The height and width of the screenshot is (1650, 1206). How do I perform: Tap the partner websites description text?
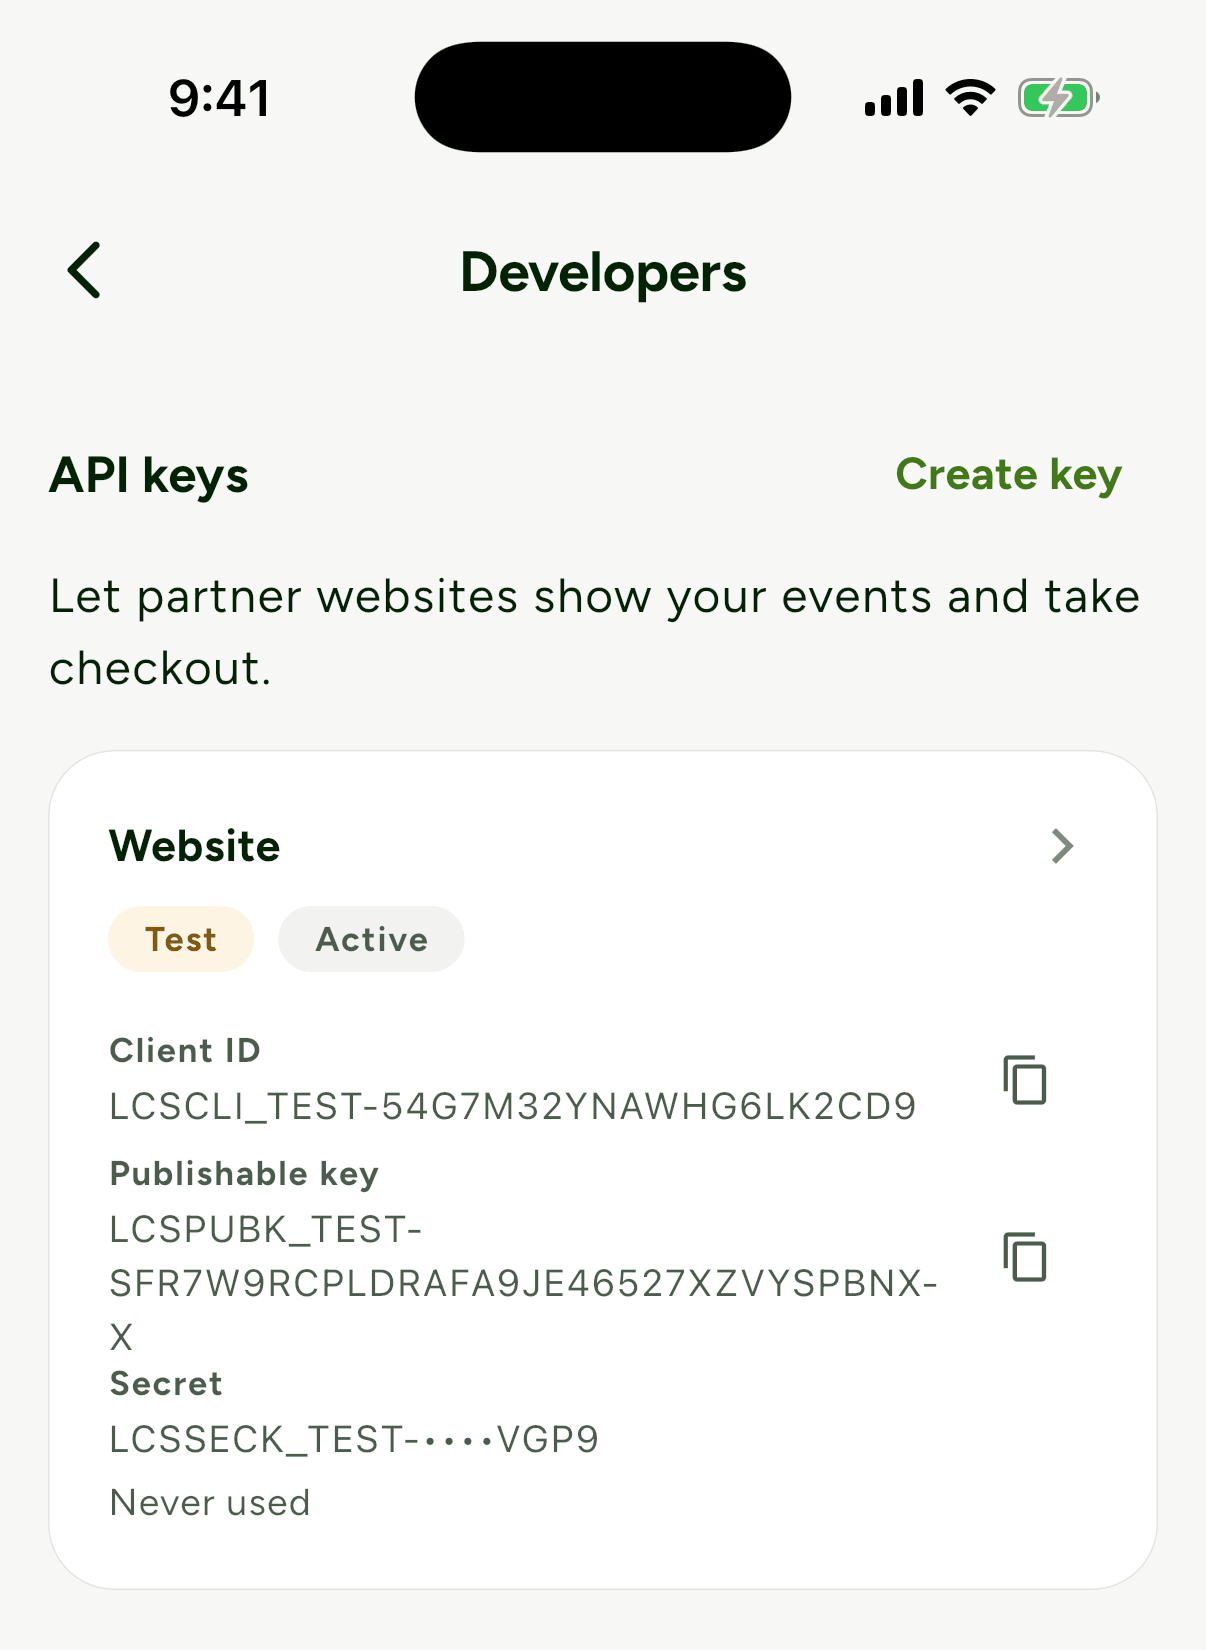pyautogui.click(x=595, y=632)
